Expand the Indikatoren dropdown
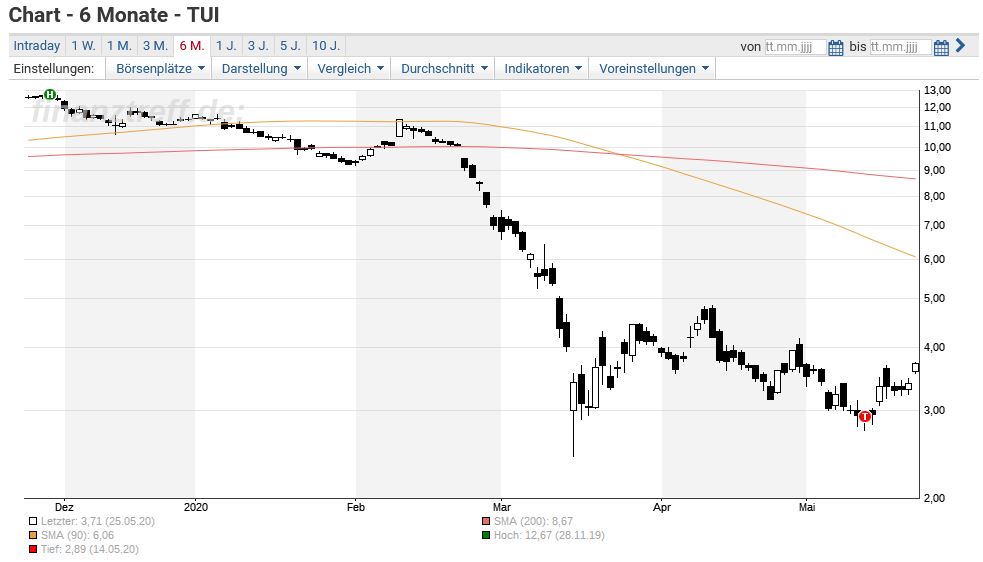Screen dimensions: 983x562 [x=542, y=68]
